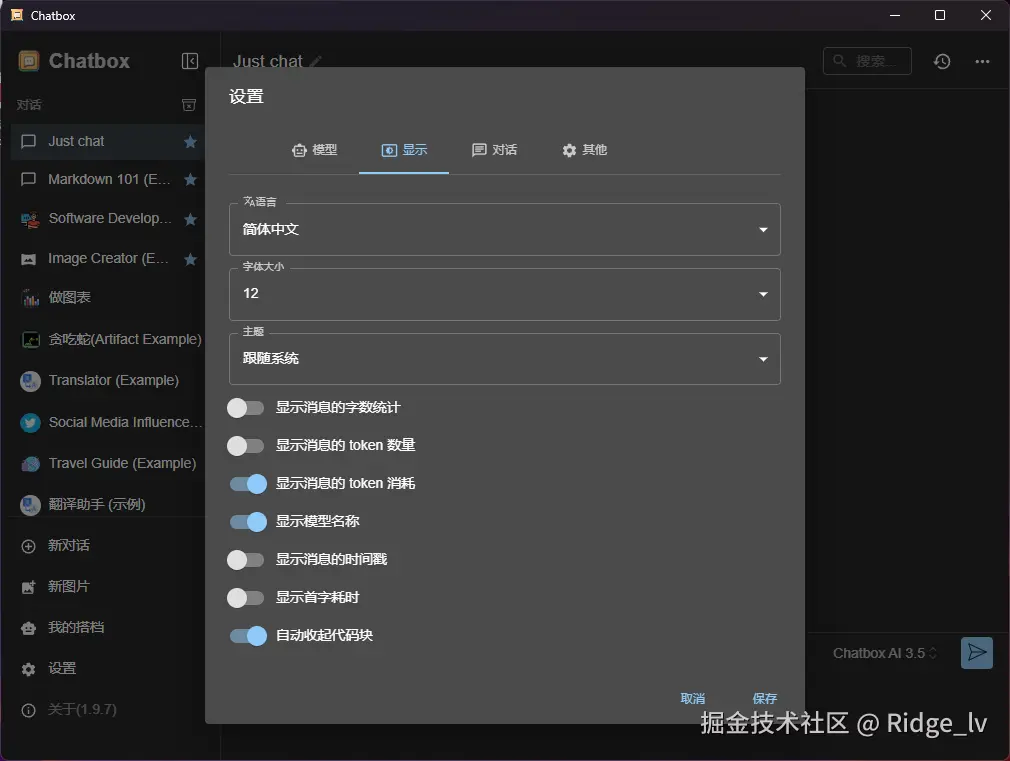The height and width of the screenshot is (761, 1010).
Task: Click the 取消 button
Action: (692, 698)
